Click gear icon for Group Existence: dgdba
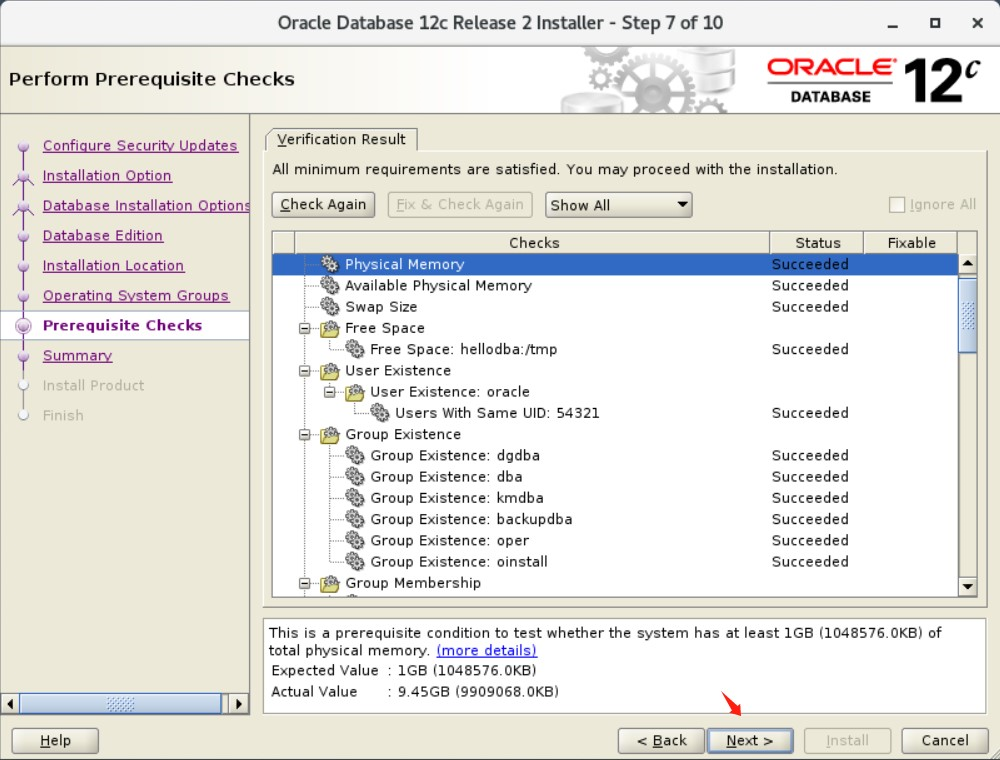 coord(355,455)
